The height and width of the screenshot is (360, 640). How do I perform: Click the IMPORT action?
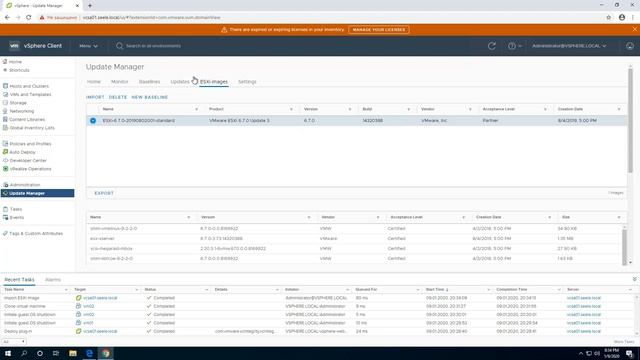coord(95,97)
